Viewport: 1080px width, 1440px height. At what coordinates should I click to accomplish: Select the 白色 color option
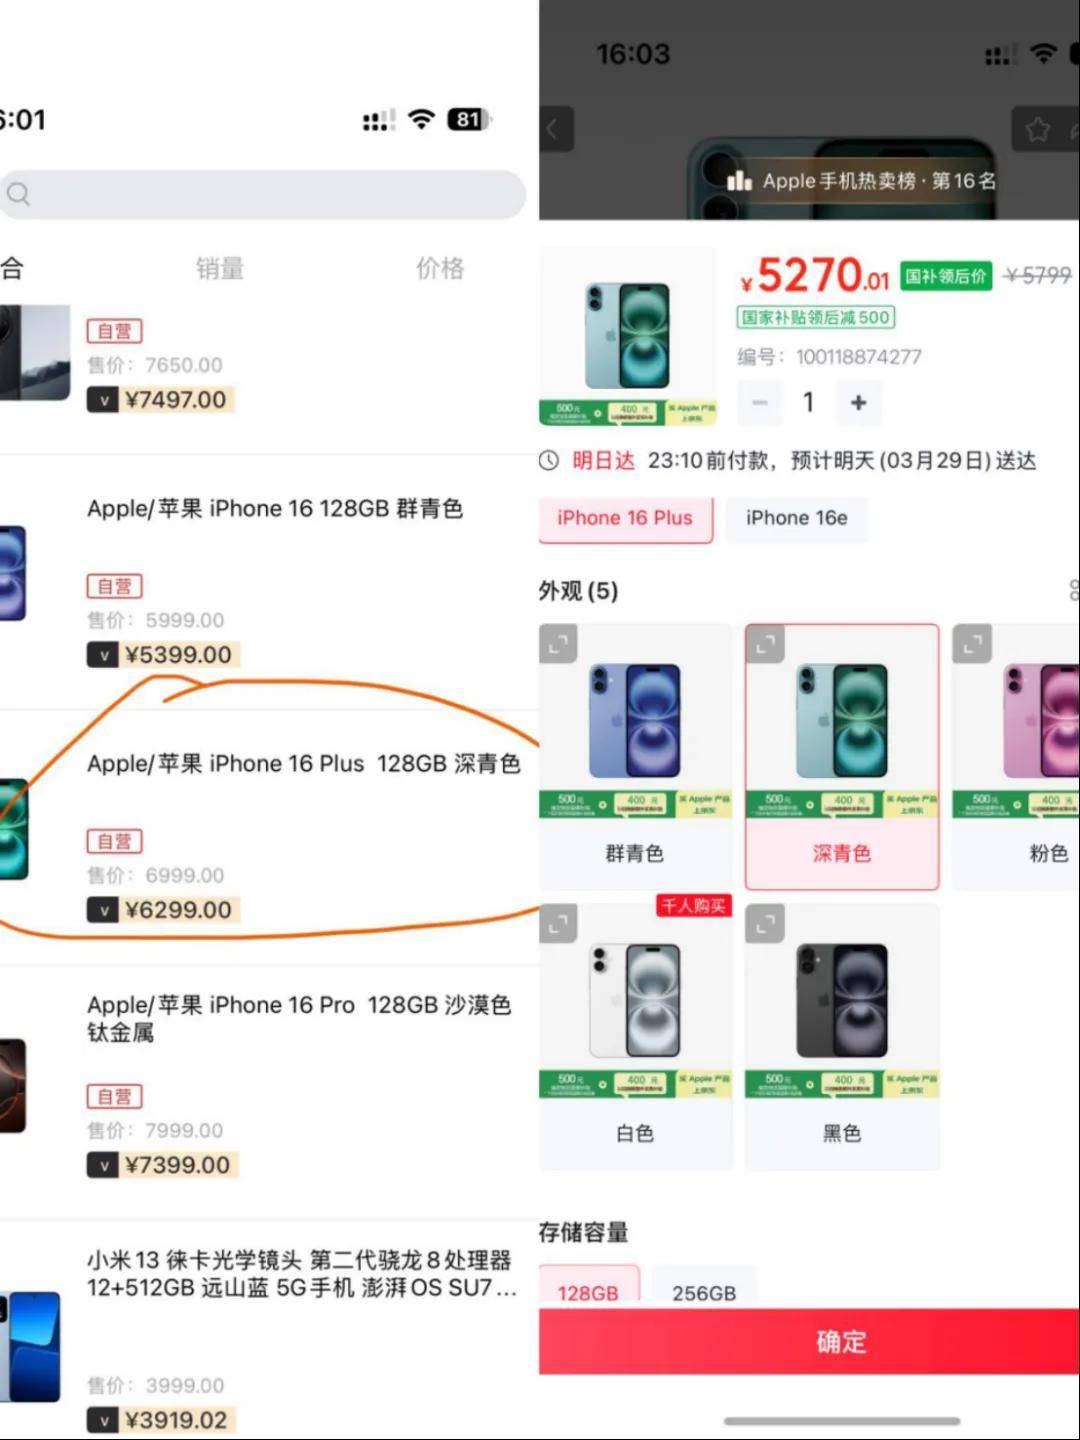pyautogui.click(x=635, y=1037)
